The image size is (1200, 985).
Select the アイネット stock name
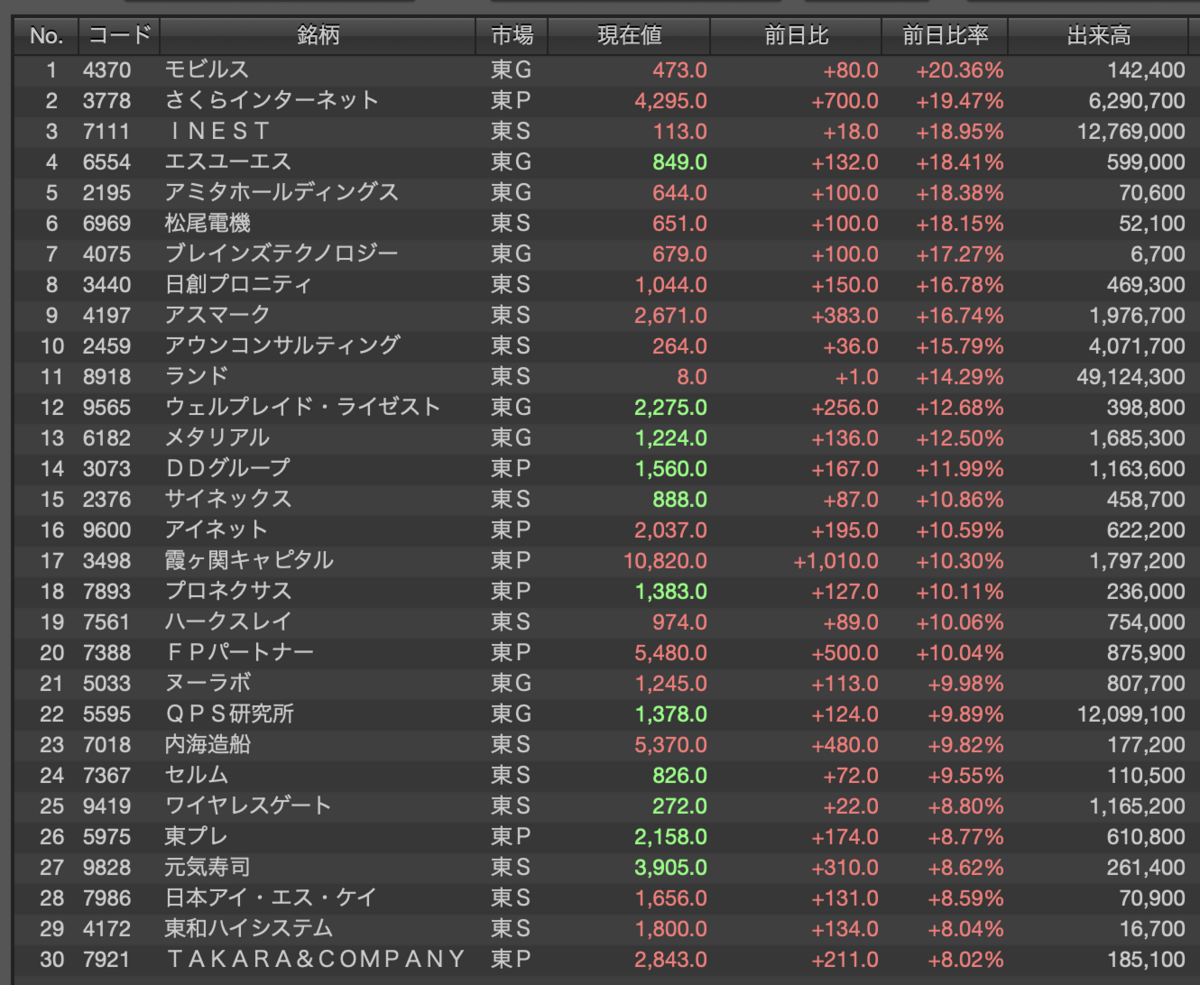[x=217, y=529]
